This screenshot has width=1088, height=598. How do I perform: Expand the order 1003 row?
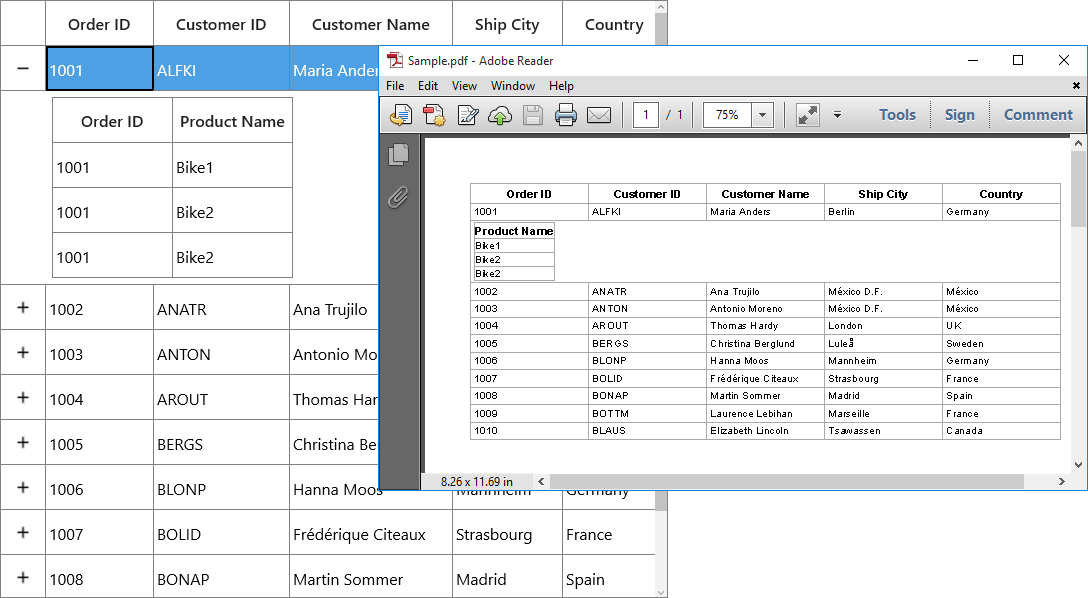tap(23, 352)
